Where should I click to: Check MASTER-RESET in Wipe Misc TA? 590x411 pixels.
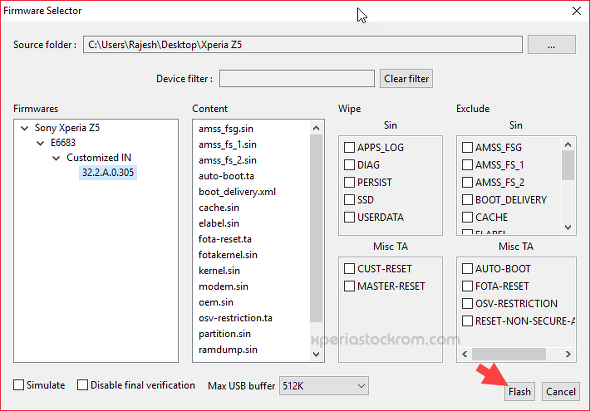tap(349, 286)
